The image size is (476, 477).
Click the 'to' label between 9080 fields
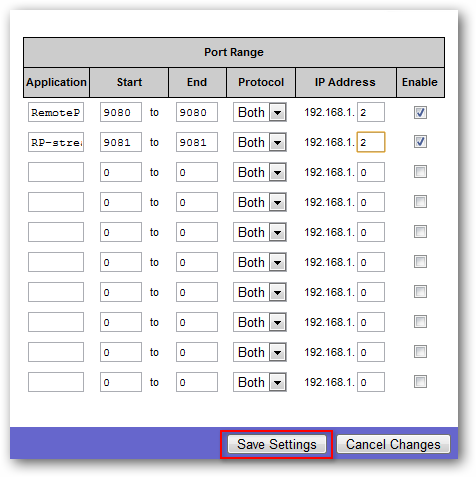(154, 113)
